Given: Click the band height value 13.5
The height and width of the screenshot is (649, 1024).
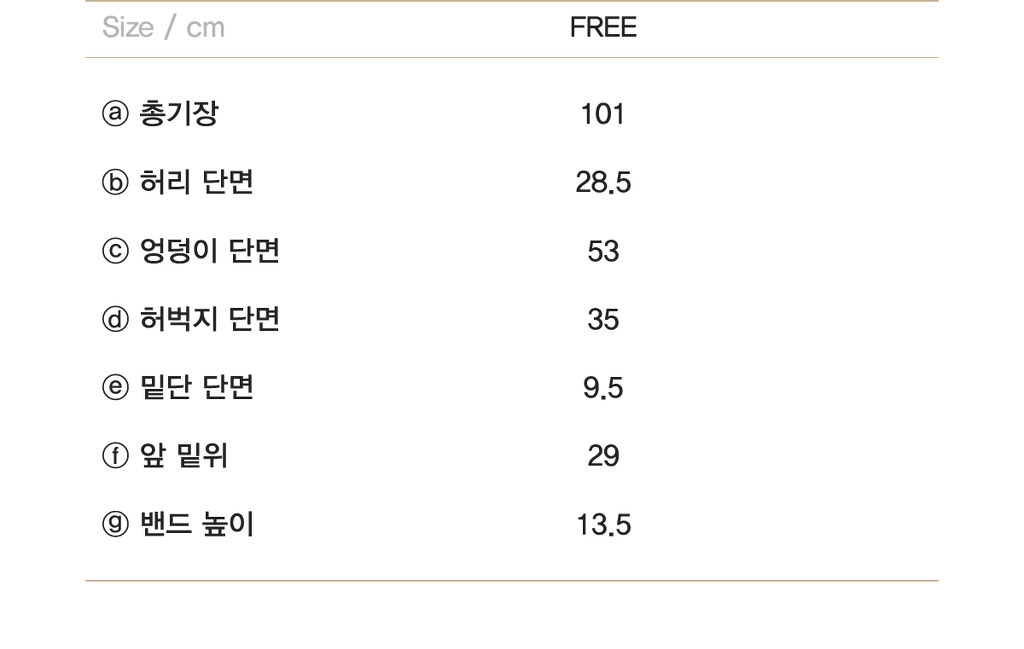Looking at the screenshot, I should click(603, 525).
